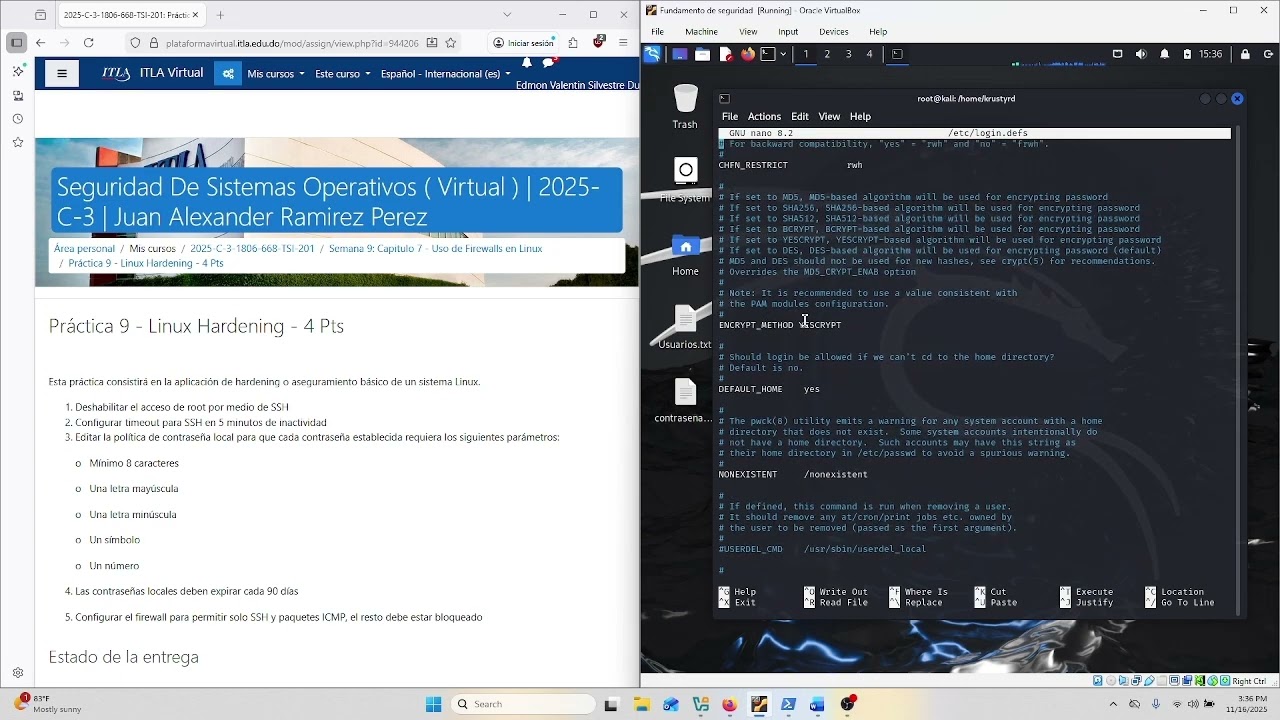Go back in Firefox
The width and height of the screenshot is (1280, 720).
(x=40, y=43)
